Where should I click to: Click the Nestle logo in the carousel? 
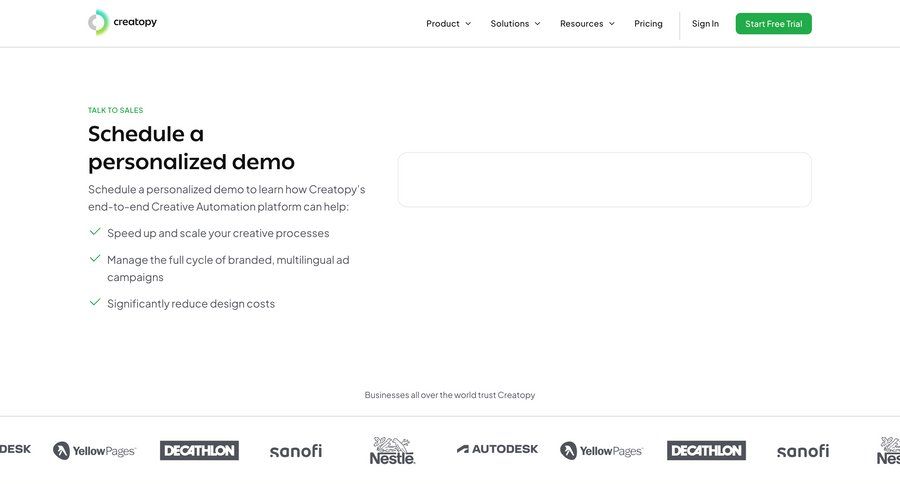(392, 451)
